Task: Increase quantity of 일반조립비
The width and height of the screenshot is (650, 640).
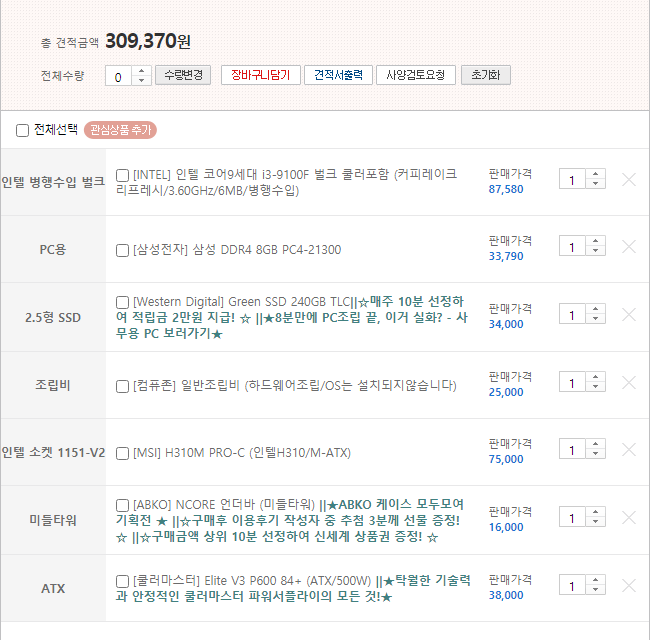Action: point(596,377)
